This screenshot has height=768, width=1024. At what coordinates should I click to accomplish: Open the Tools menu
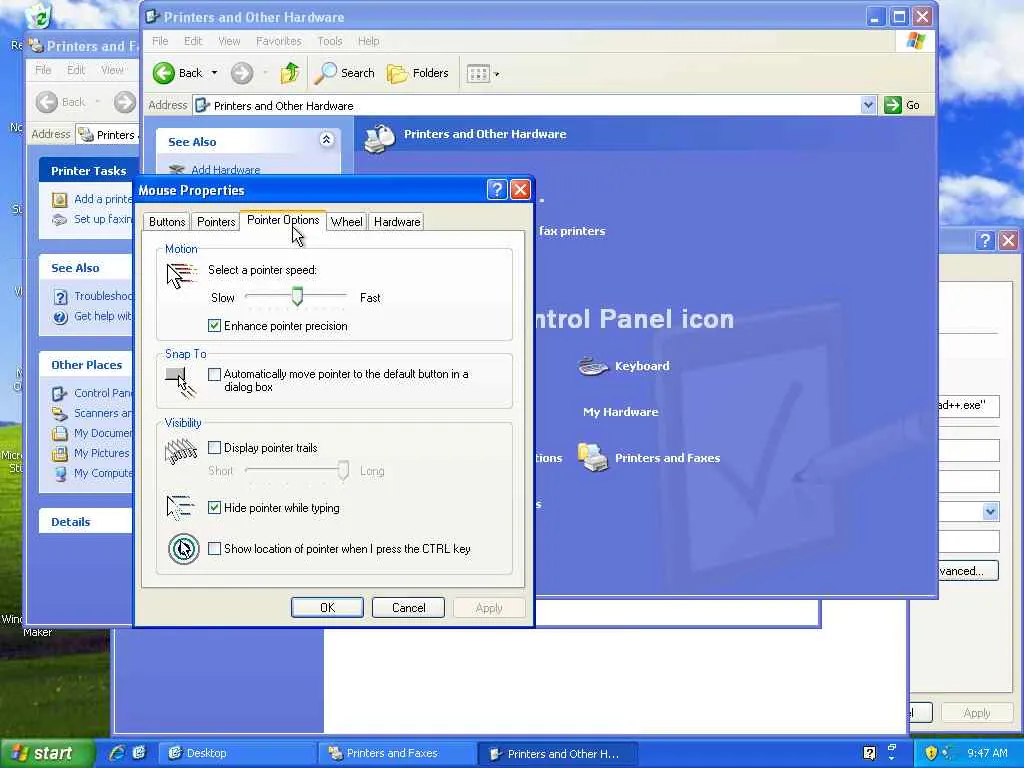(x=330, y=41)
